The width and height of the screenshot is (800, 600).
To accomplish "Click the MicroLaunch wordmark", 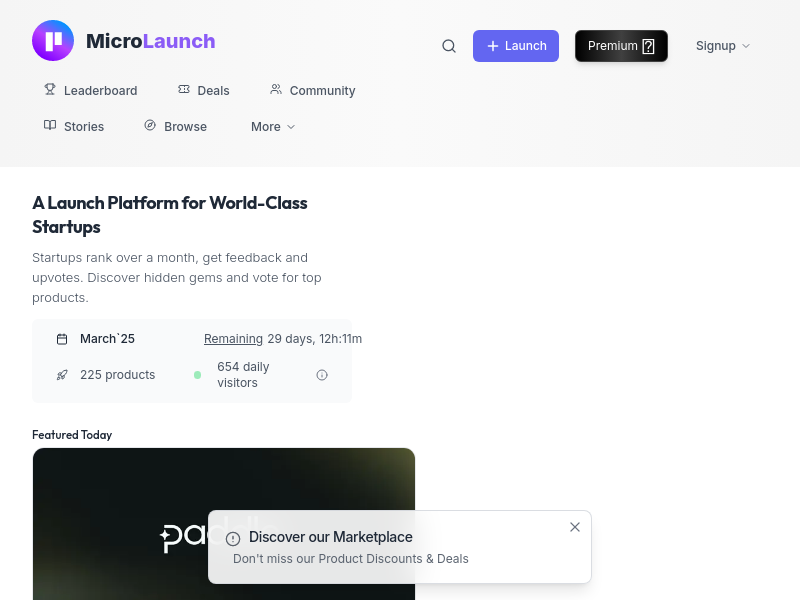I will (151, 41).
